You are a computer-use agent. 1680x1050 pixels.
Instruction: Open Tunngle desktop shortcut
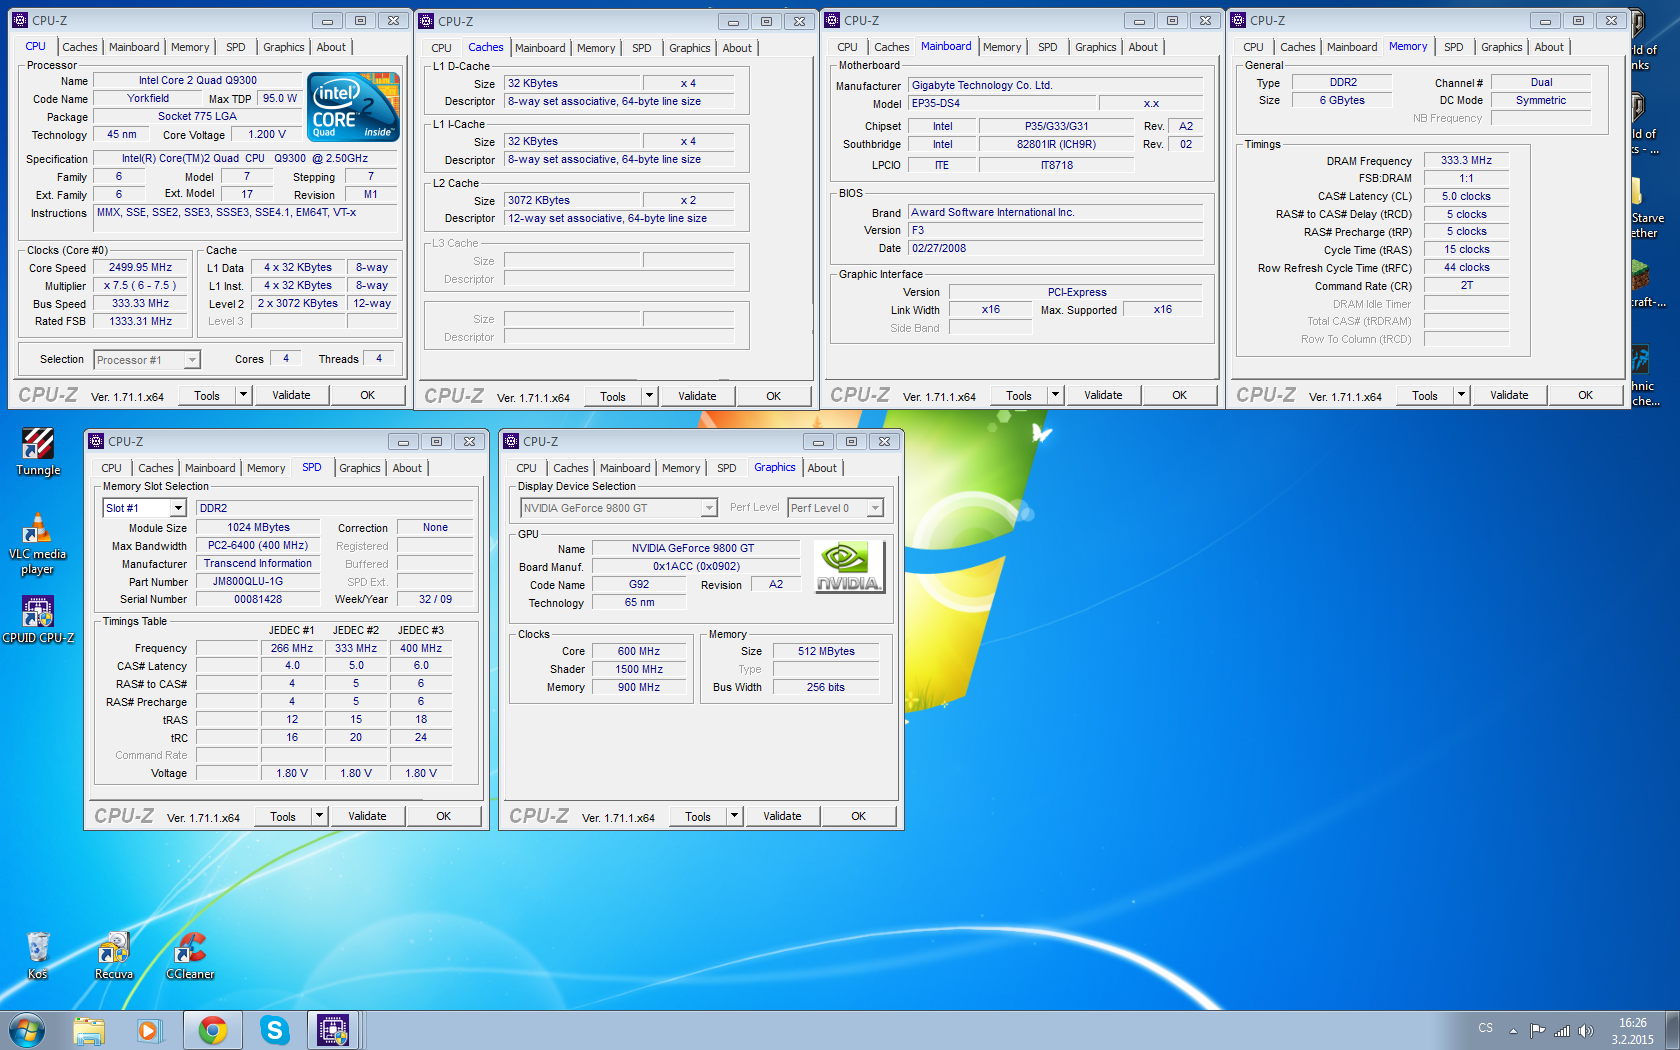click(x=38, y=452)
